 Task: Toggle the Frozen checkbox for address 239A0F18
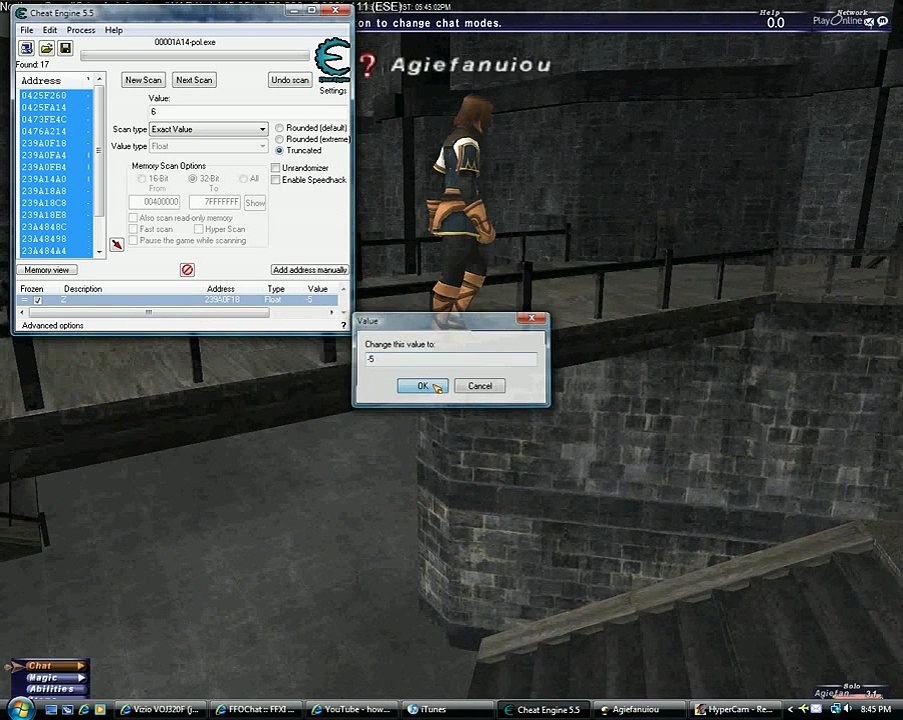[x=37, y=300]
